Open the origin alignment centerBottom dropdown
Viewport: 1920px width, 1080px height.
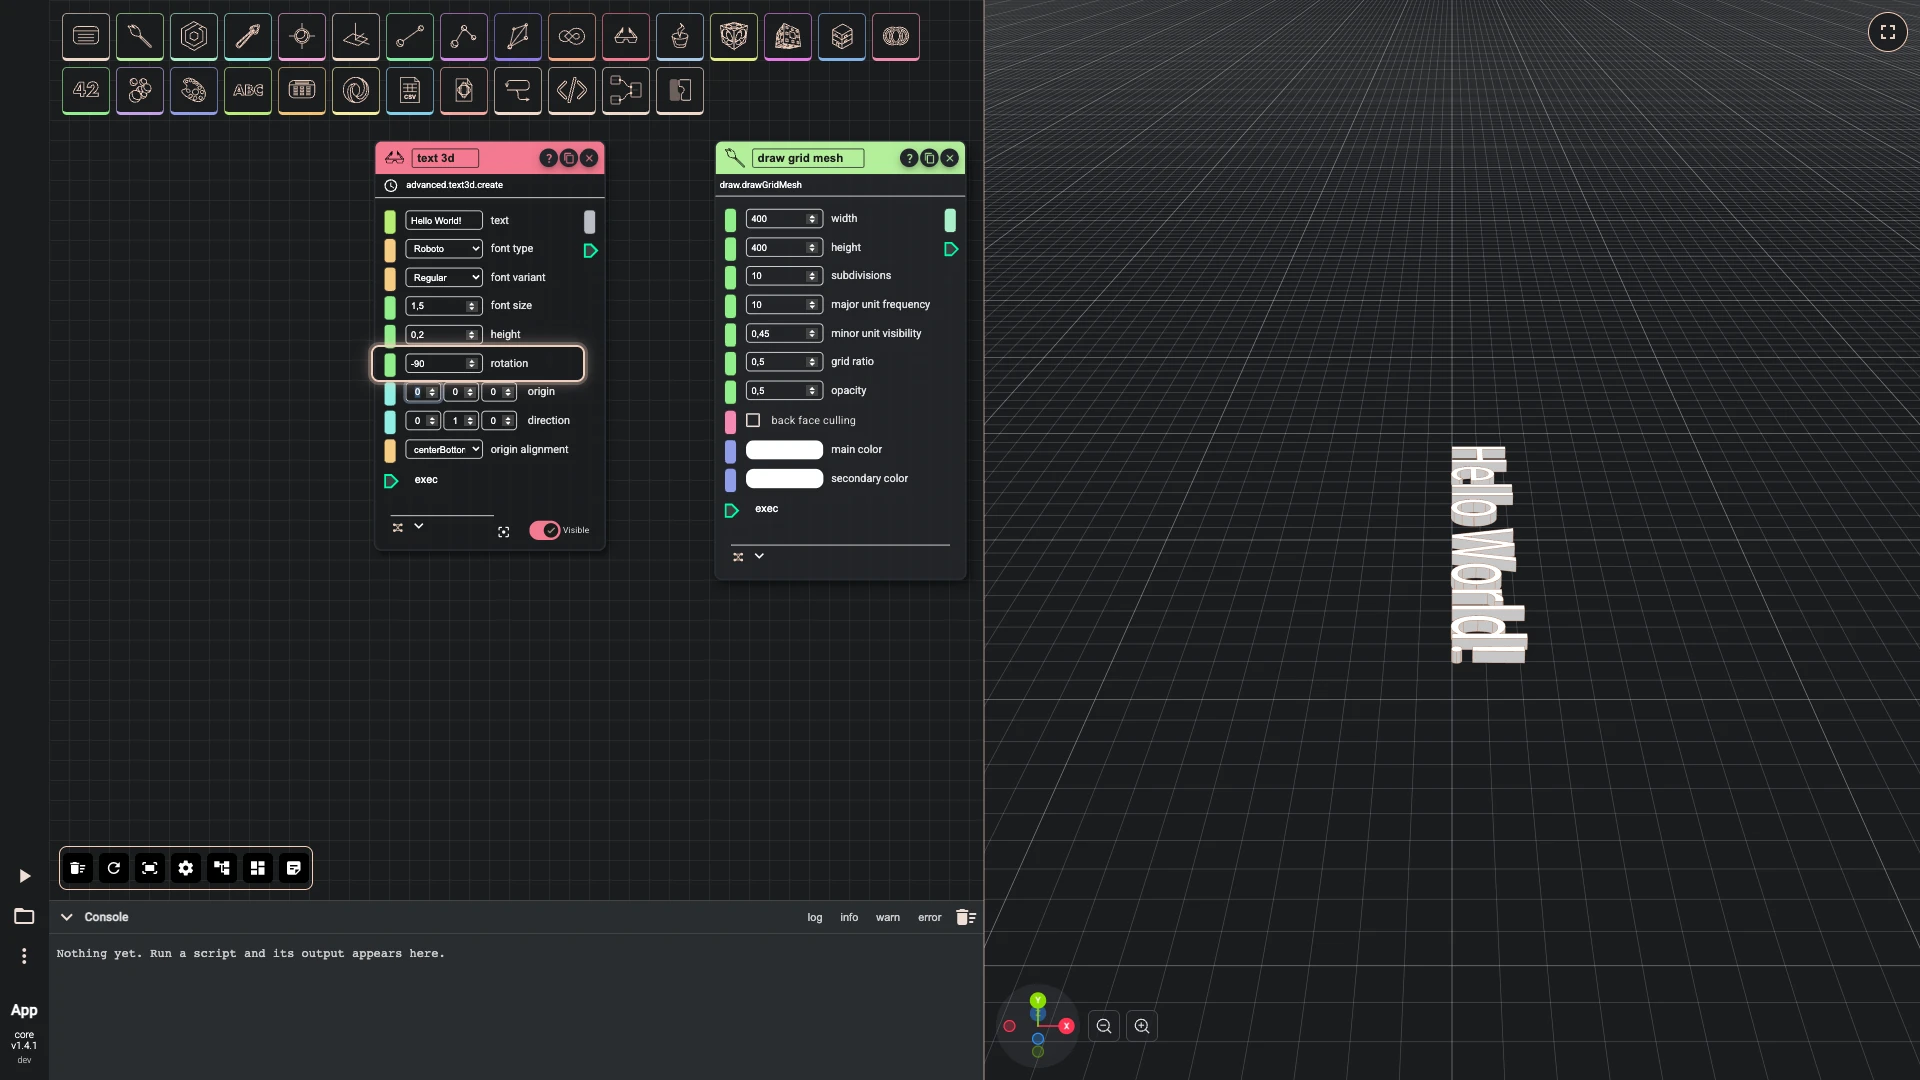[444, 450]
